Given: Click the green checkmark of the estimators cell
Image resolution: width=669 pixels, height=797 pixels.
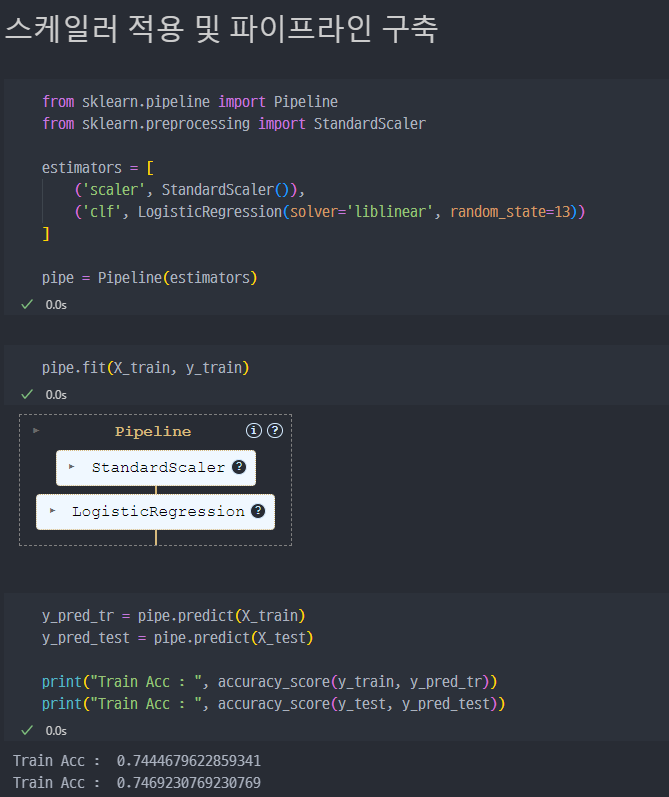Looking at the screenshot, I should [x=27, y=304].
